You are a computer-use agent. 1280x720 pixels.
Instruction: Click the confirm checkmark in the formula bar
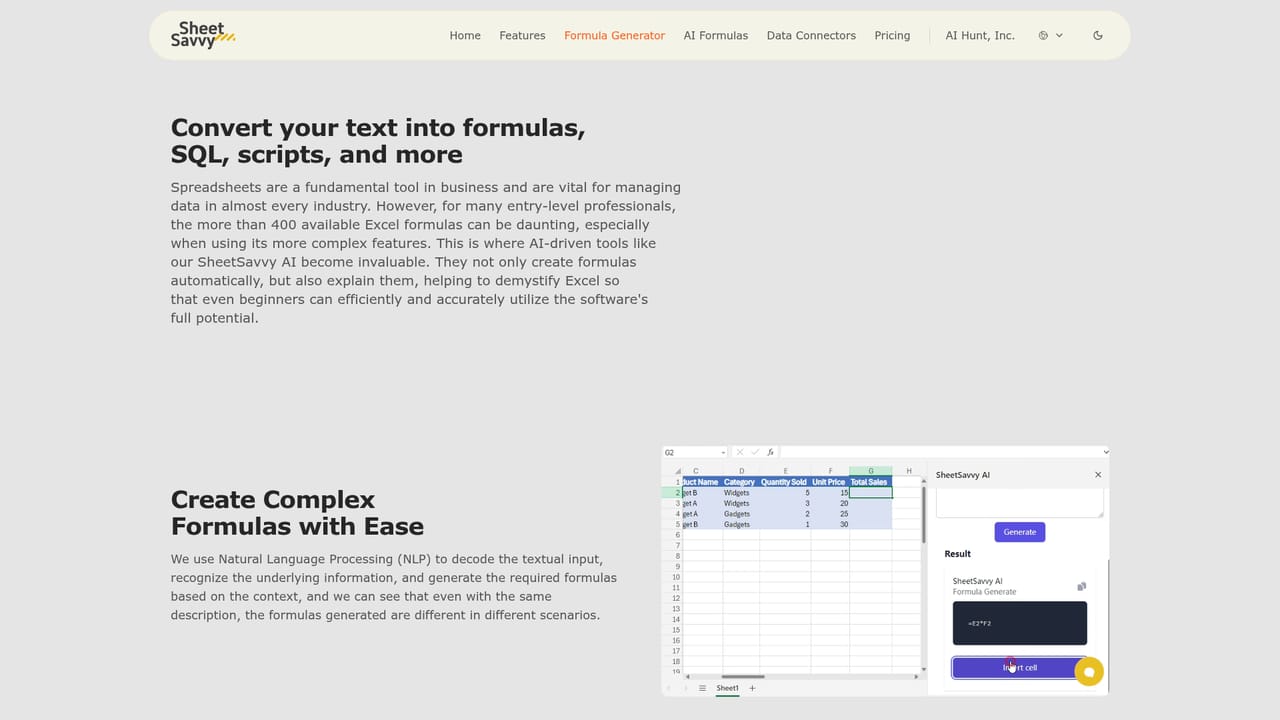[755, 452]
